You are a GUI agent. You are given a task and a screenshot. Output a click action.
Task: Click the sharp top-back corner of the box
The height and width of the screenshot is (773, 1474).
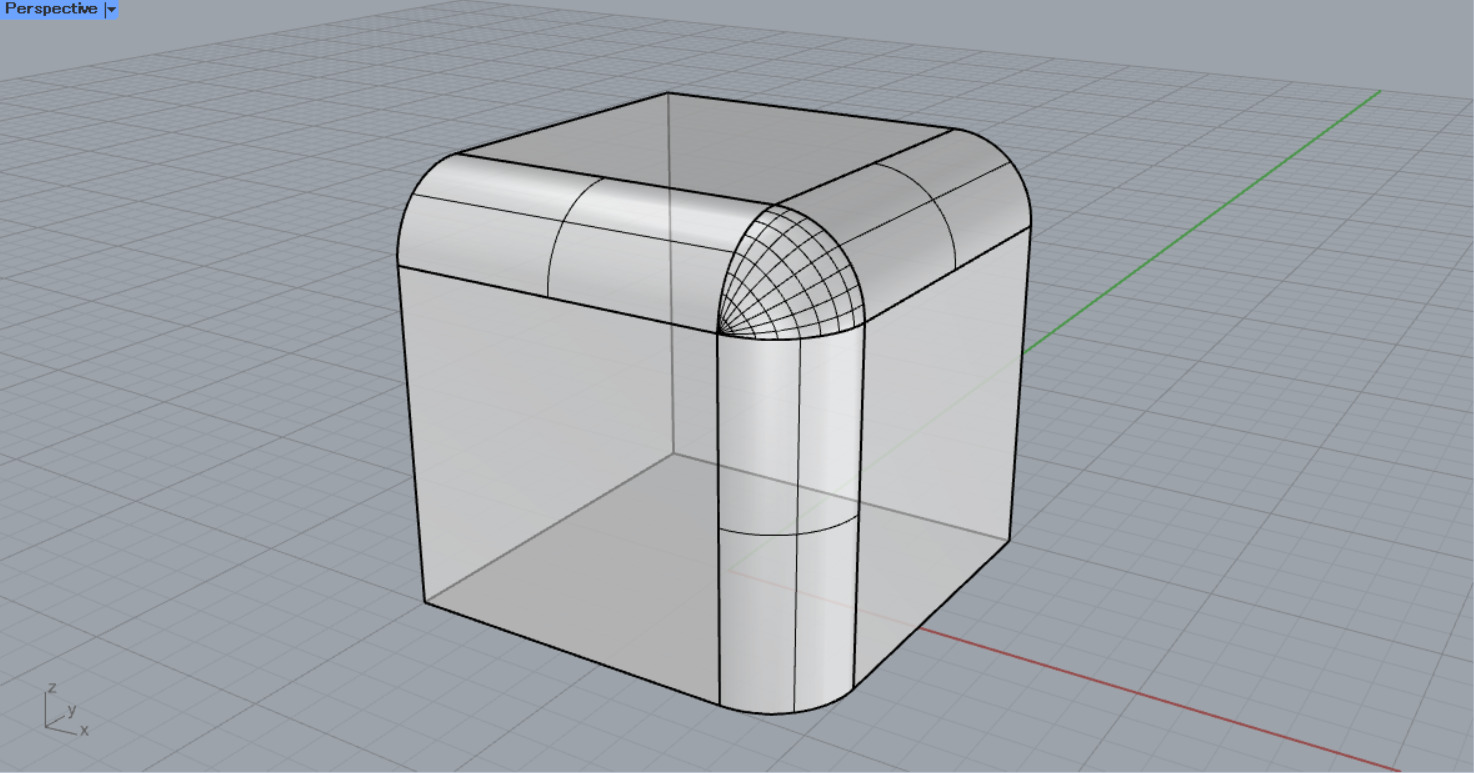tap(668, 93)
